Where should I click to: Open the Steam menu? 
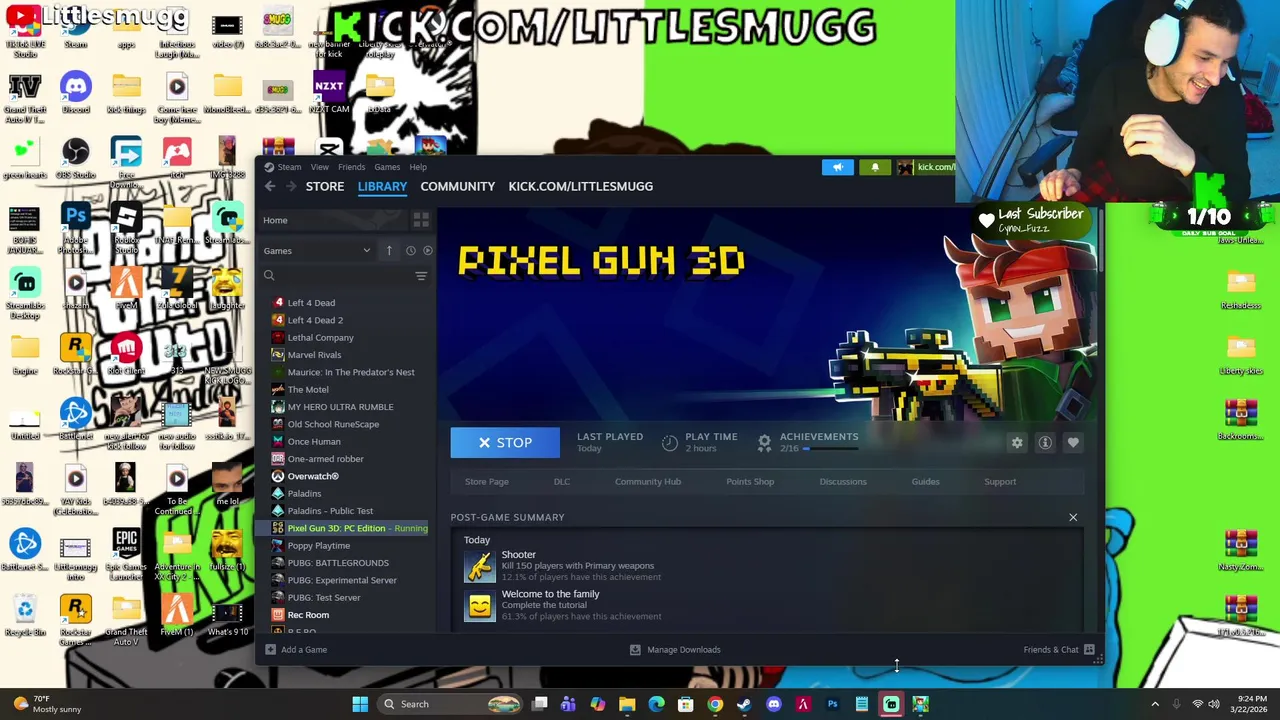[289, 167]
